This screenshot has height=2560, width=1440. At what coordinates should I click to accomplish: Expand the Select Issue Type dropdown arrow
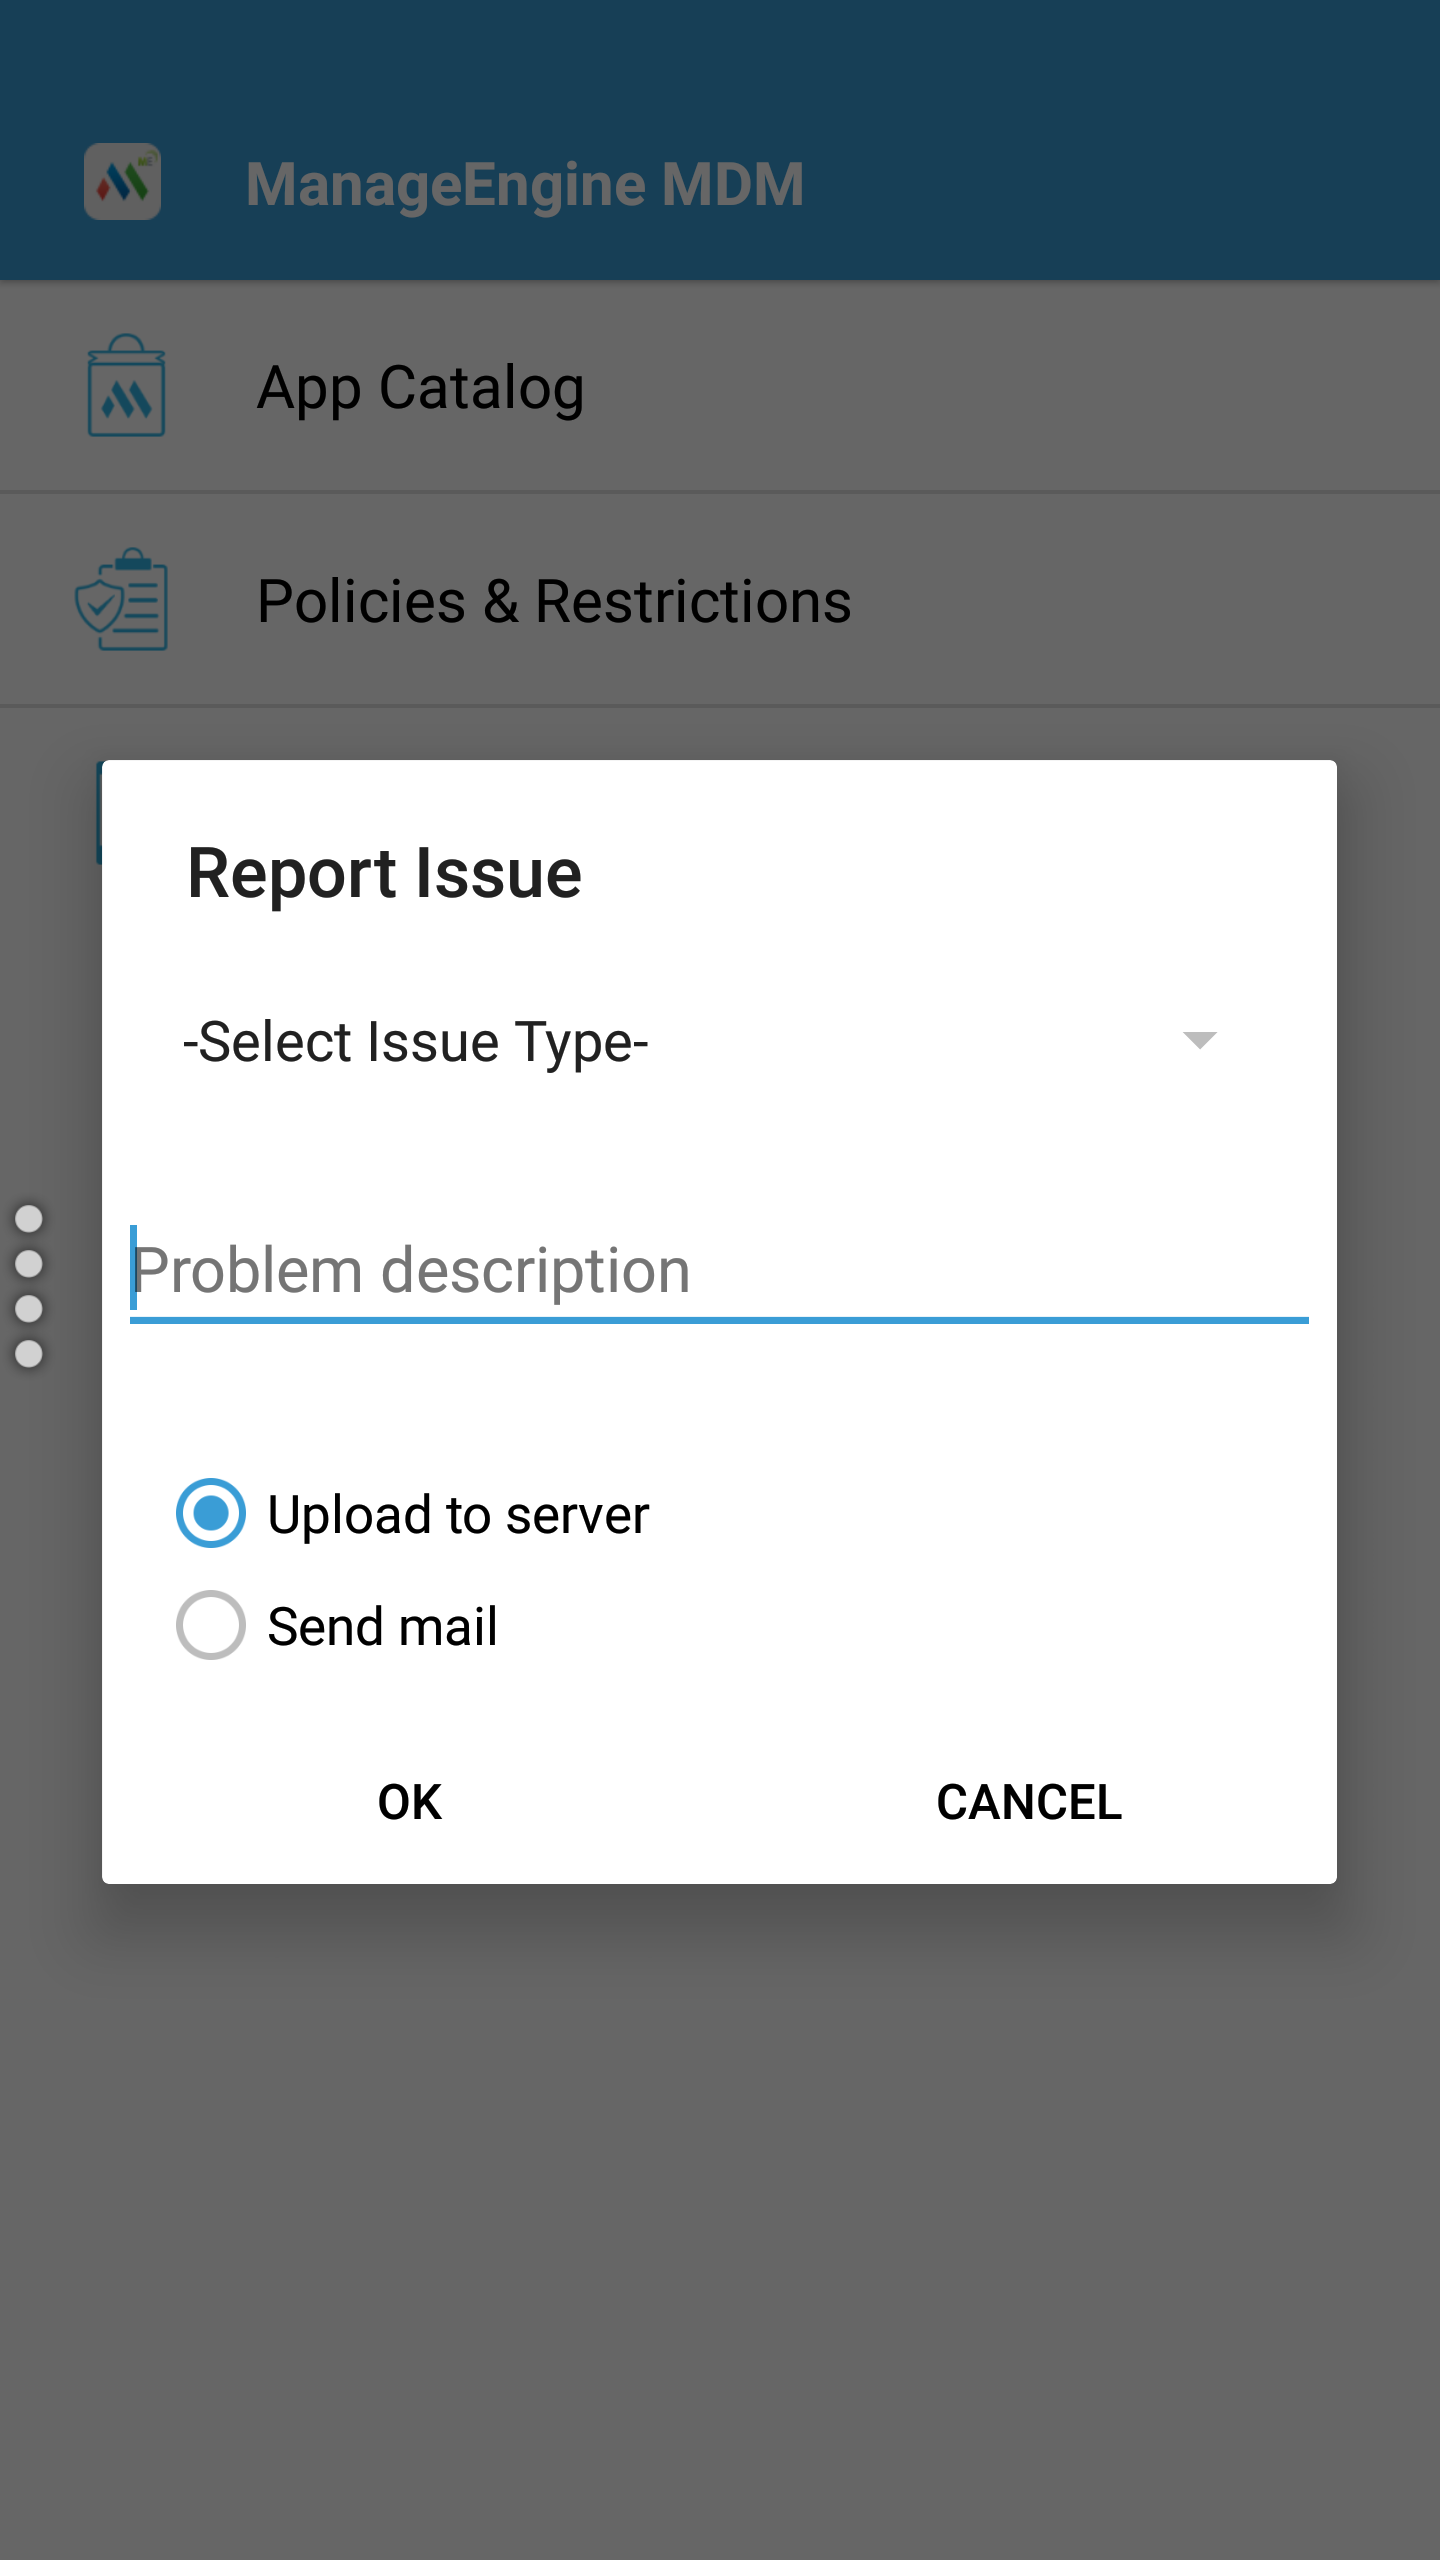coord(1199,1040)
